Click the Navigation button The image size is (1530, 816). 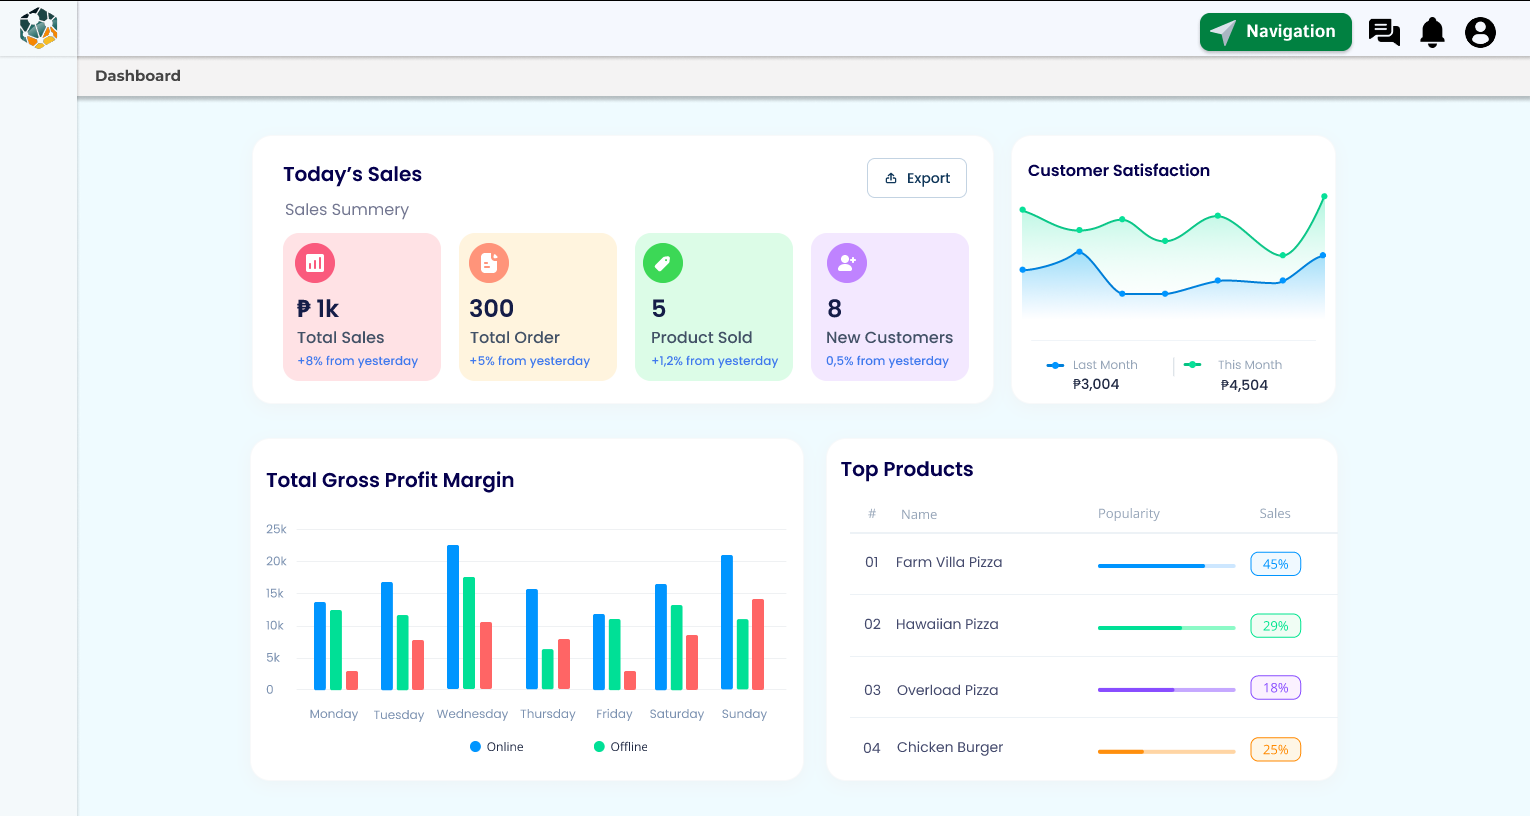click(x=1276, y=32)
